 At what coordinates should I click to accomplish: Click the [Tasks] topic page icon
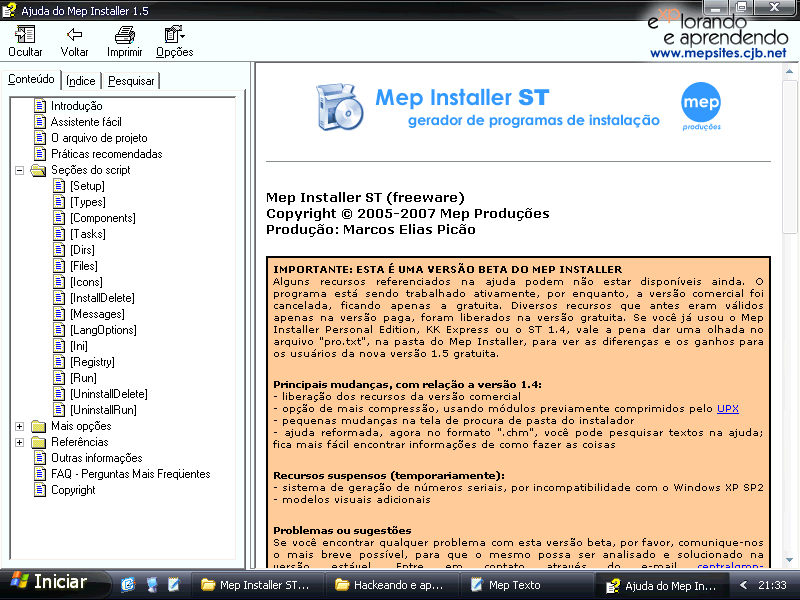60,234
